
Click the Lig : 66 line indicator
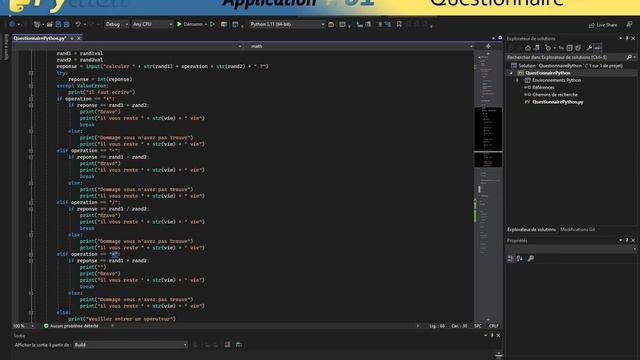[437, 326]
